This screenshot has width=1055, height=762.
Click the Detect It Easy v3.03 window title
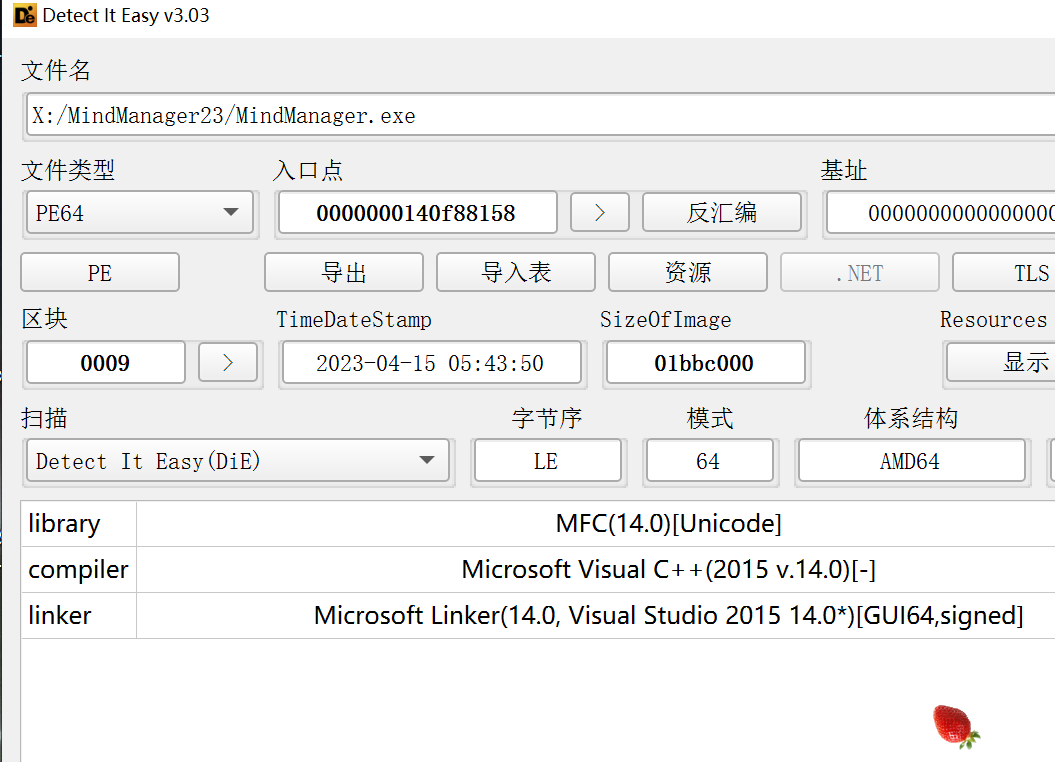[126, 15]
